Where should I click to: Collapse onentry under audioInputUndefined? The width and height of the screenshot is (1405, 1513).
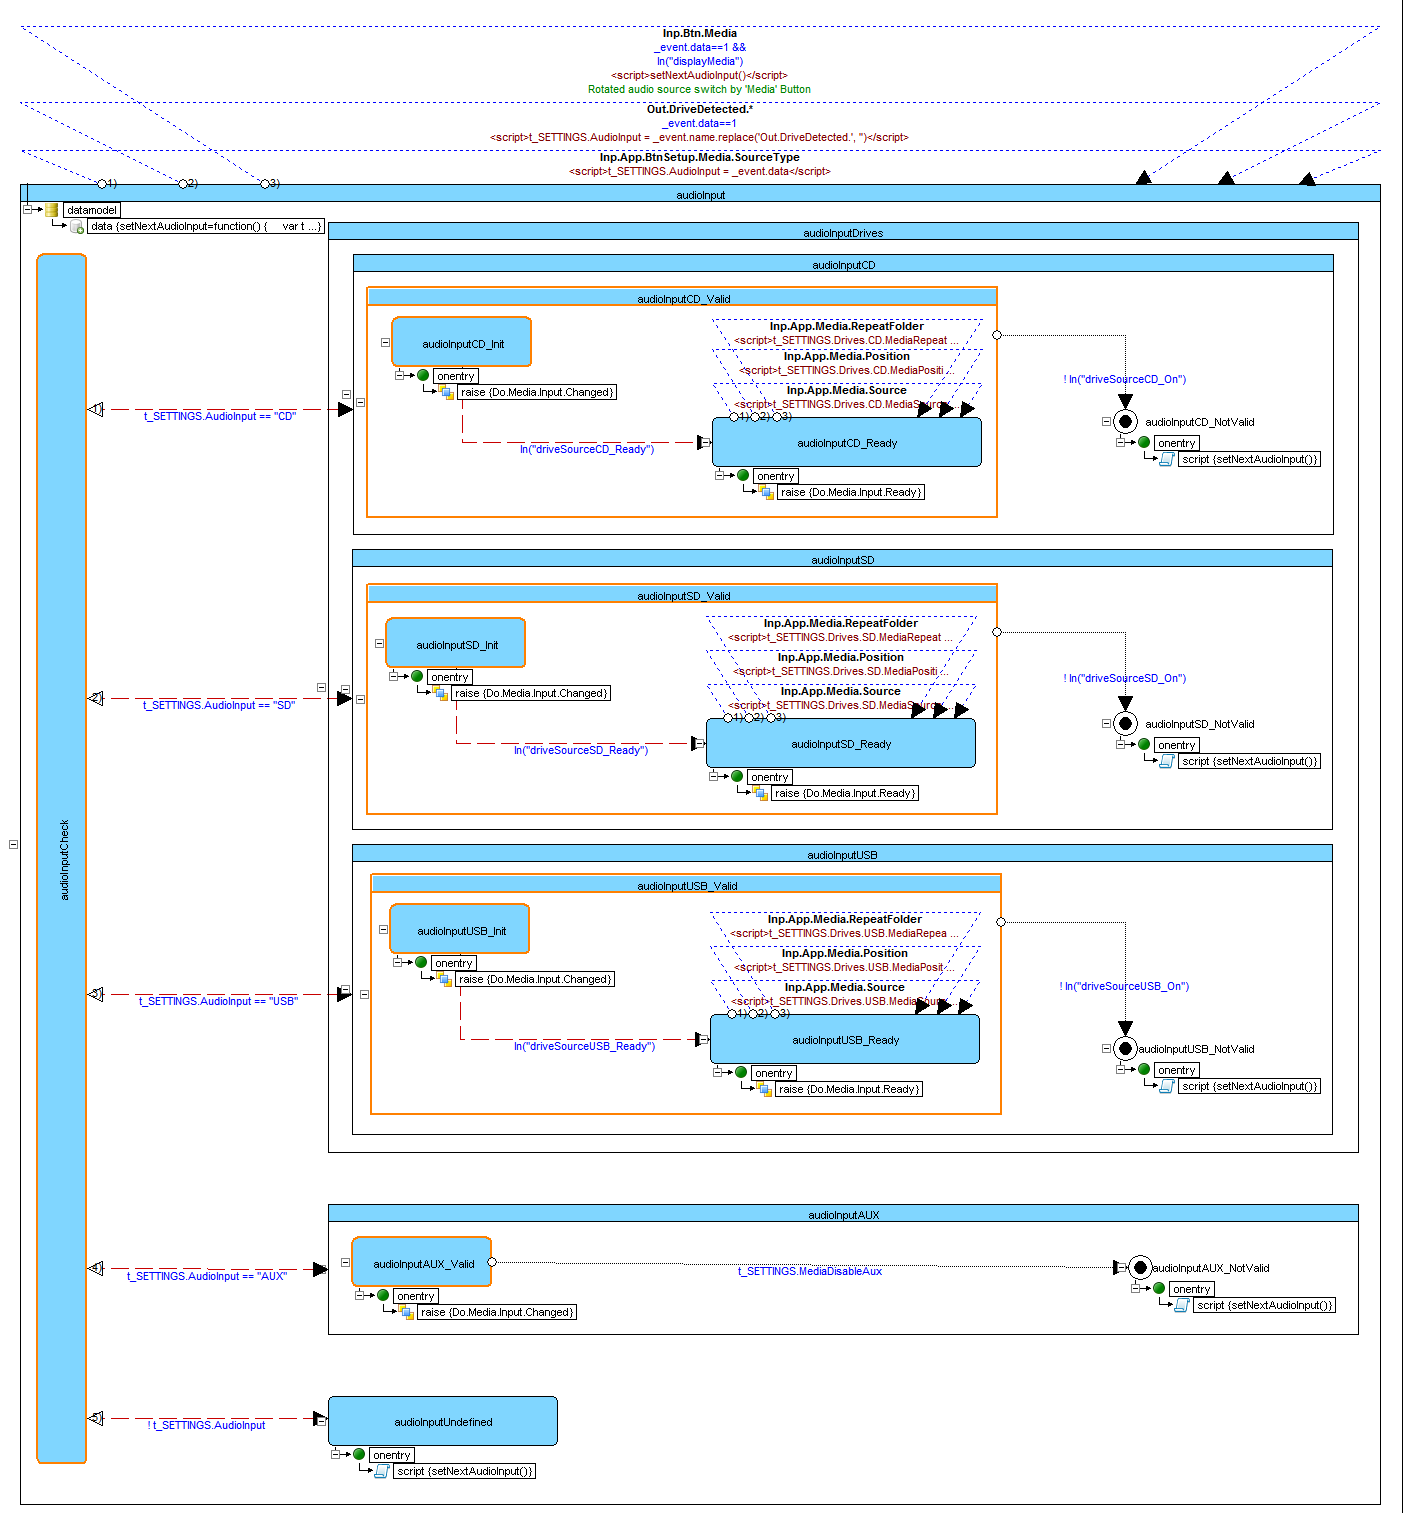click(336, 1454)
